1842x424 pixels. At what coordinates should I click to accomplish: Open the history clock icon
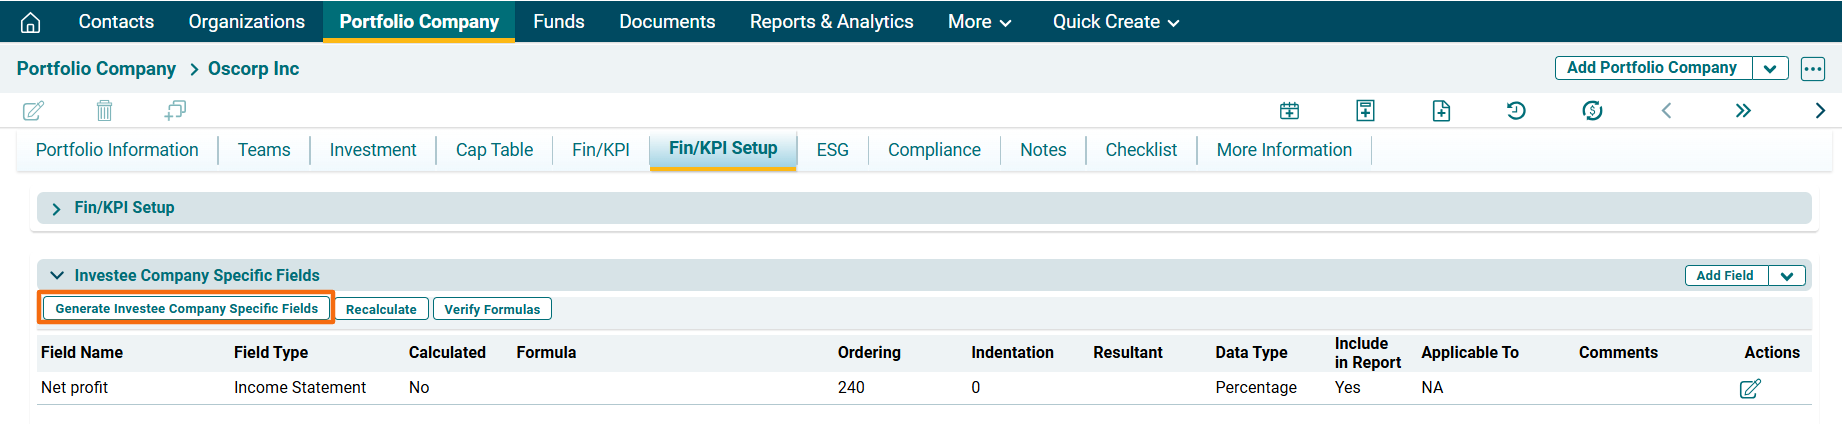tap(1516, 111)
